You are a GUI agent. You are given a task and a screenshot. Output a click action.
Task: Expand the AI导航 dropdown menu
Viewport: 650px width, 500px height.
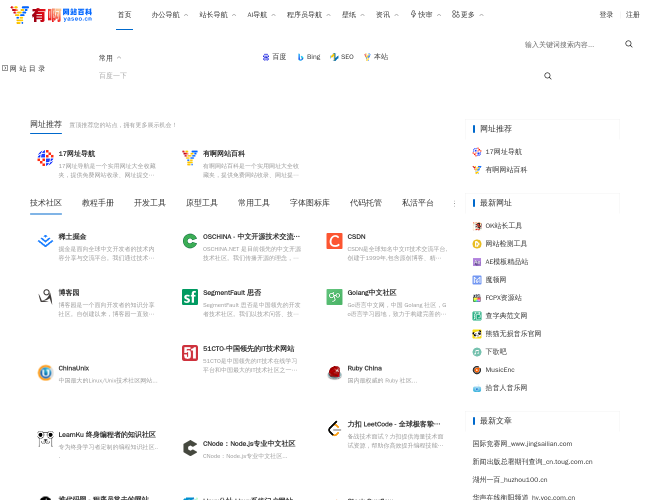pyautogui.click(x=261, y=15)
